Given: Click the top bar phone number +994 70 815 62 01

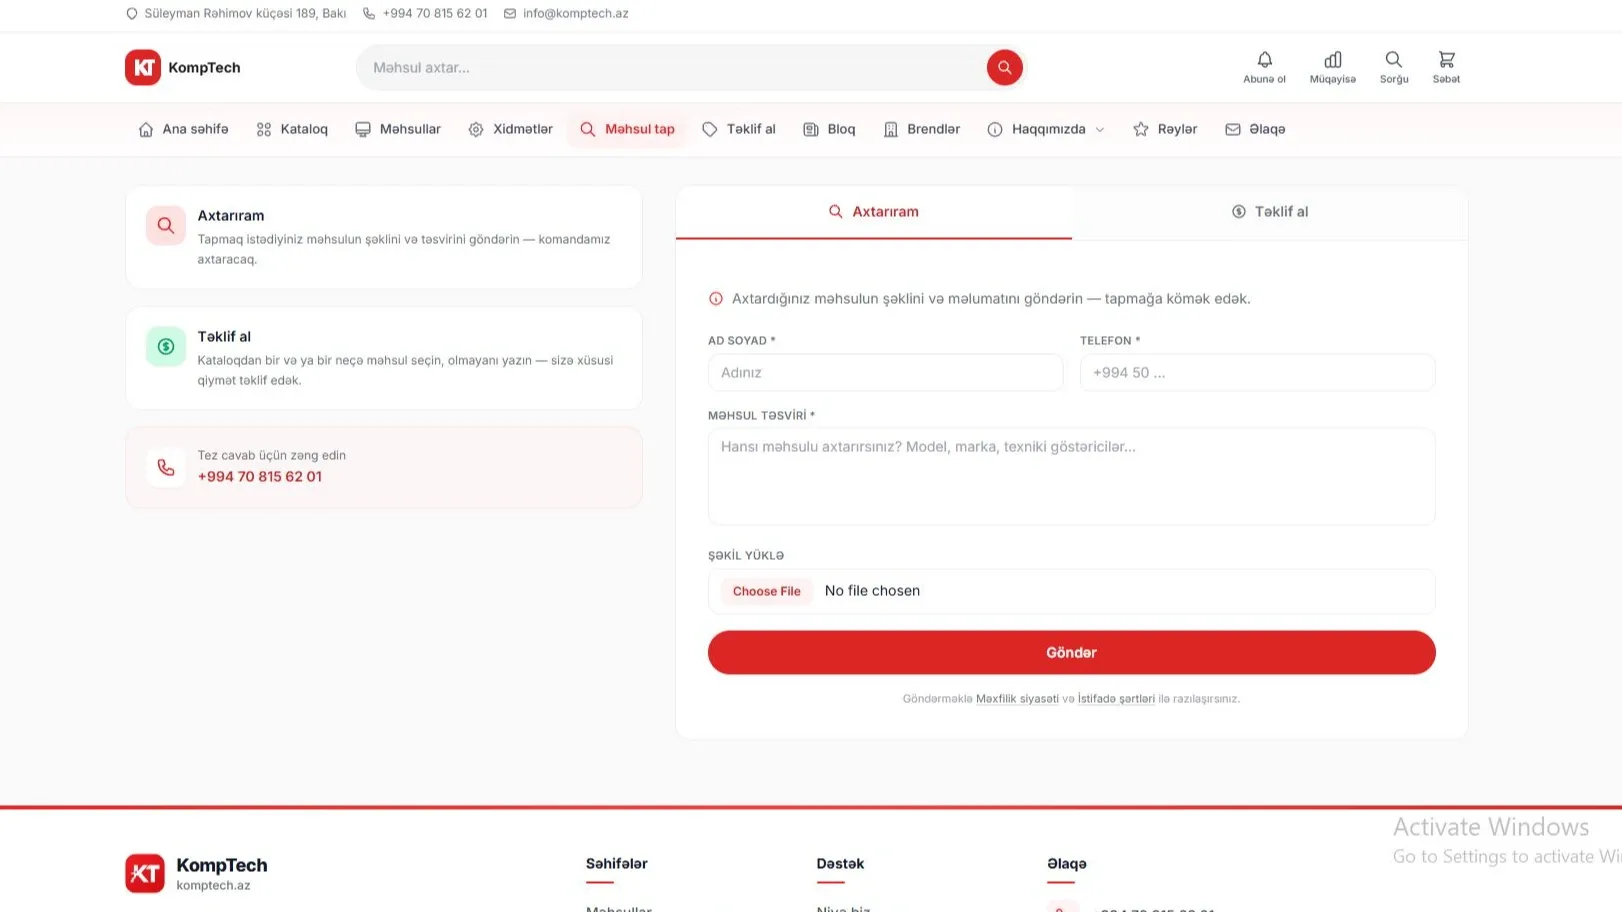Looking at the screenshot, I should coord(435,14).
